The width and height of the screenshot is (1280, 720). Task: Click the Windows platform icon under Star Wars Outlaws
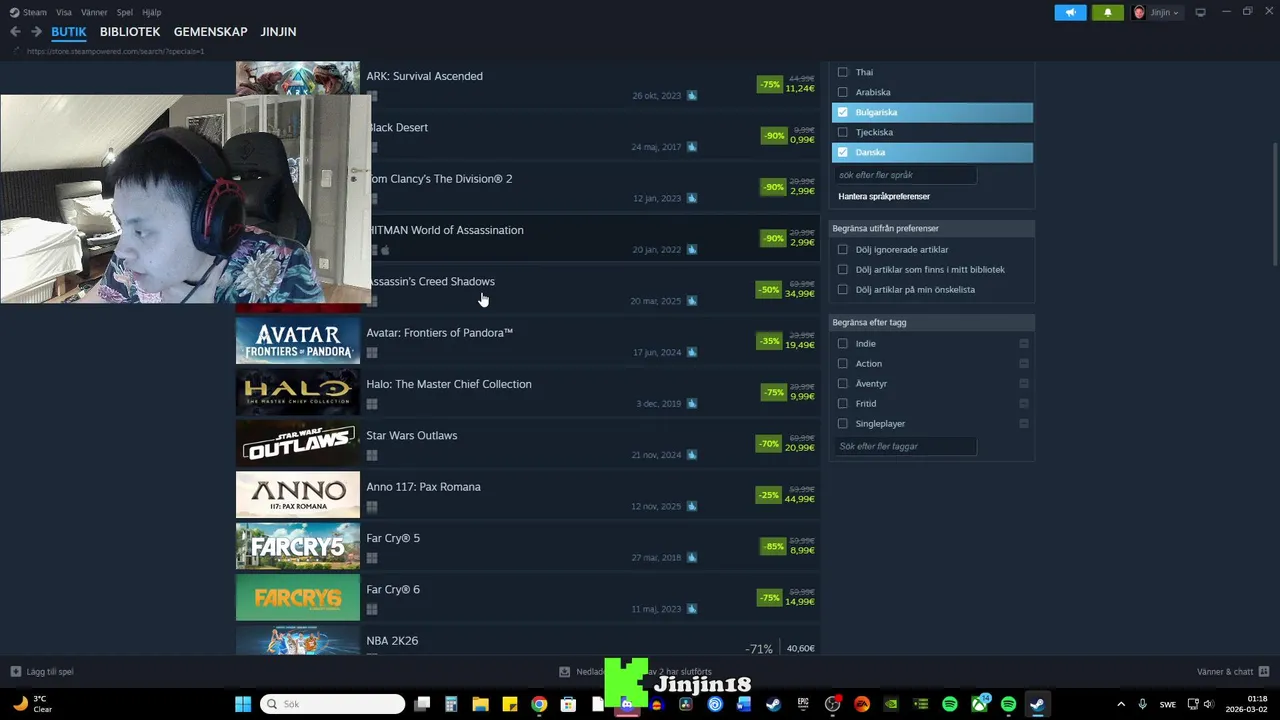[x=372, y=455]
